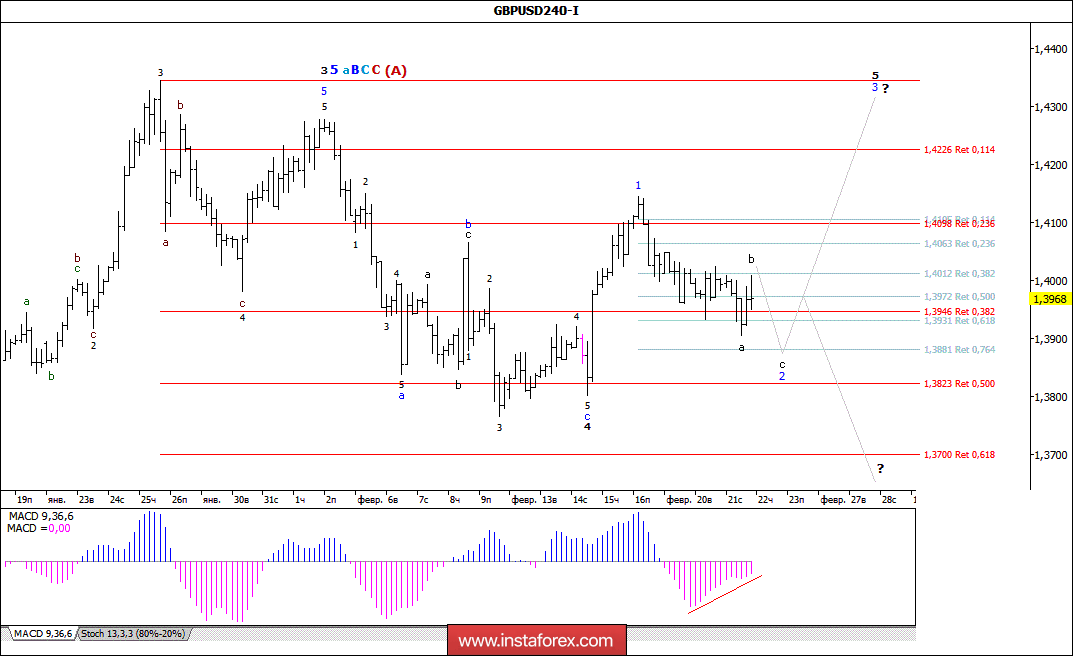Click the 1,3972 Ret 0,500 level label

[959, 297]
